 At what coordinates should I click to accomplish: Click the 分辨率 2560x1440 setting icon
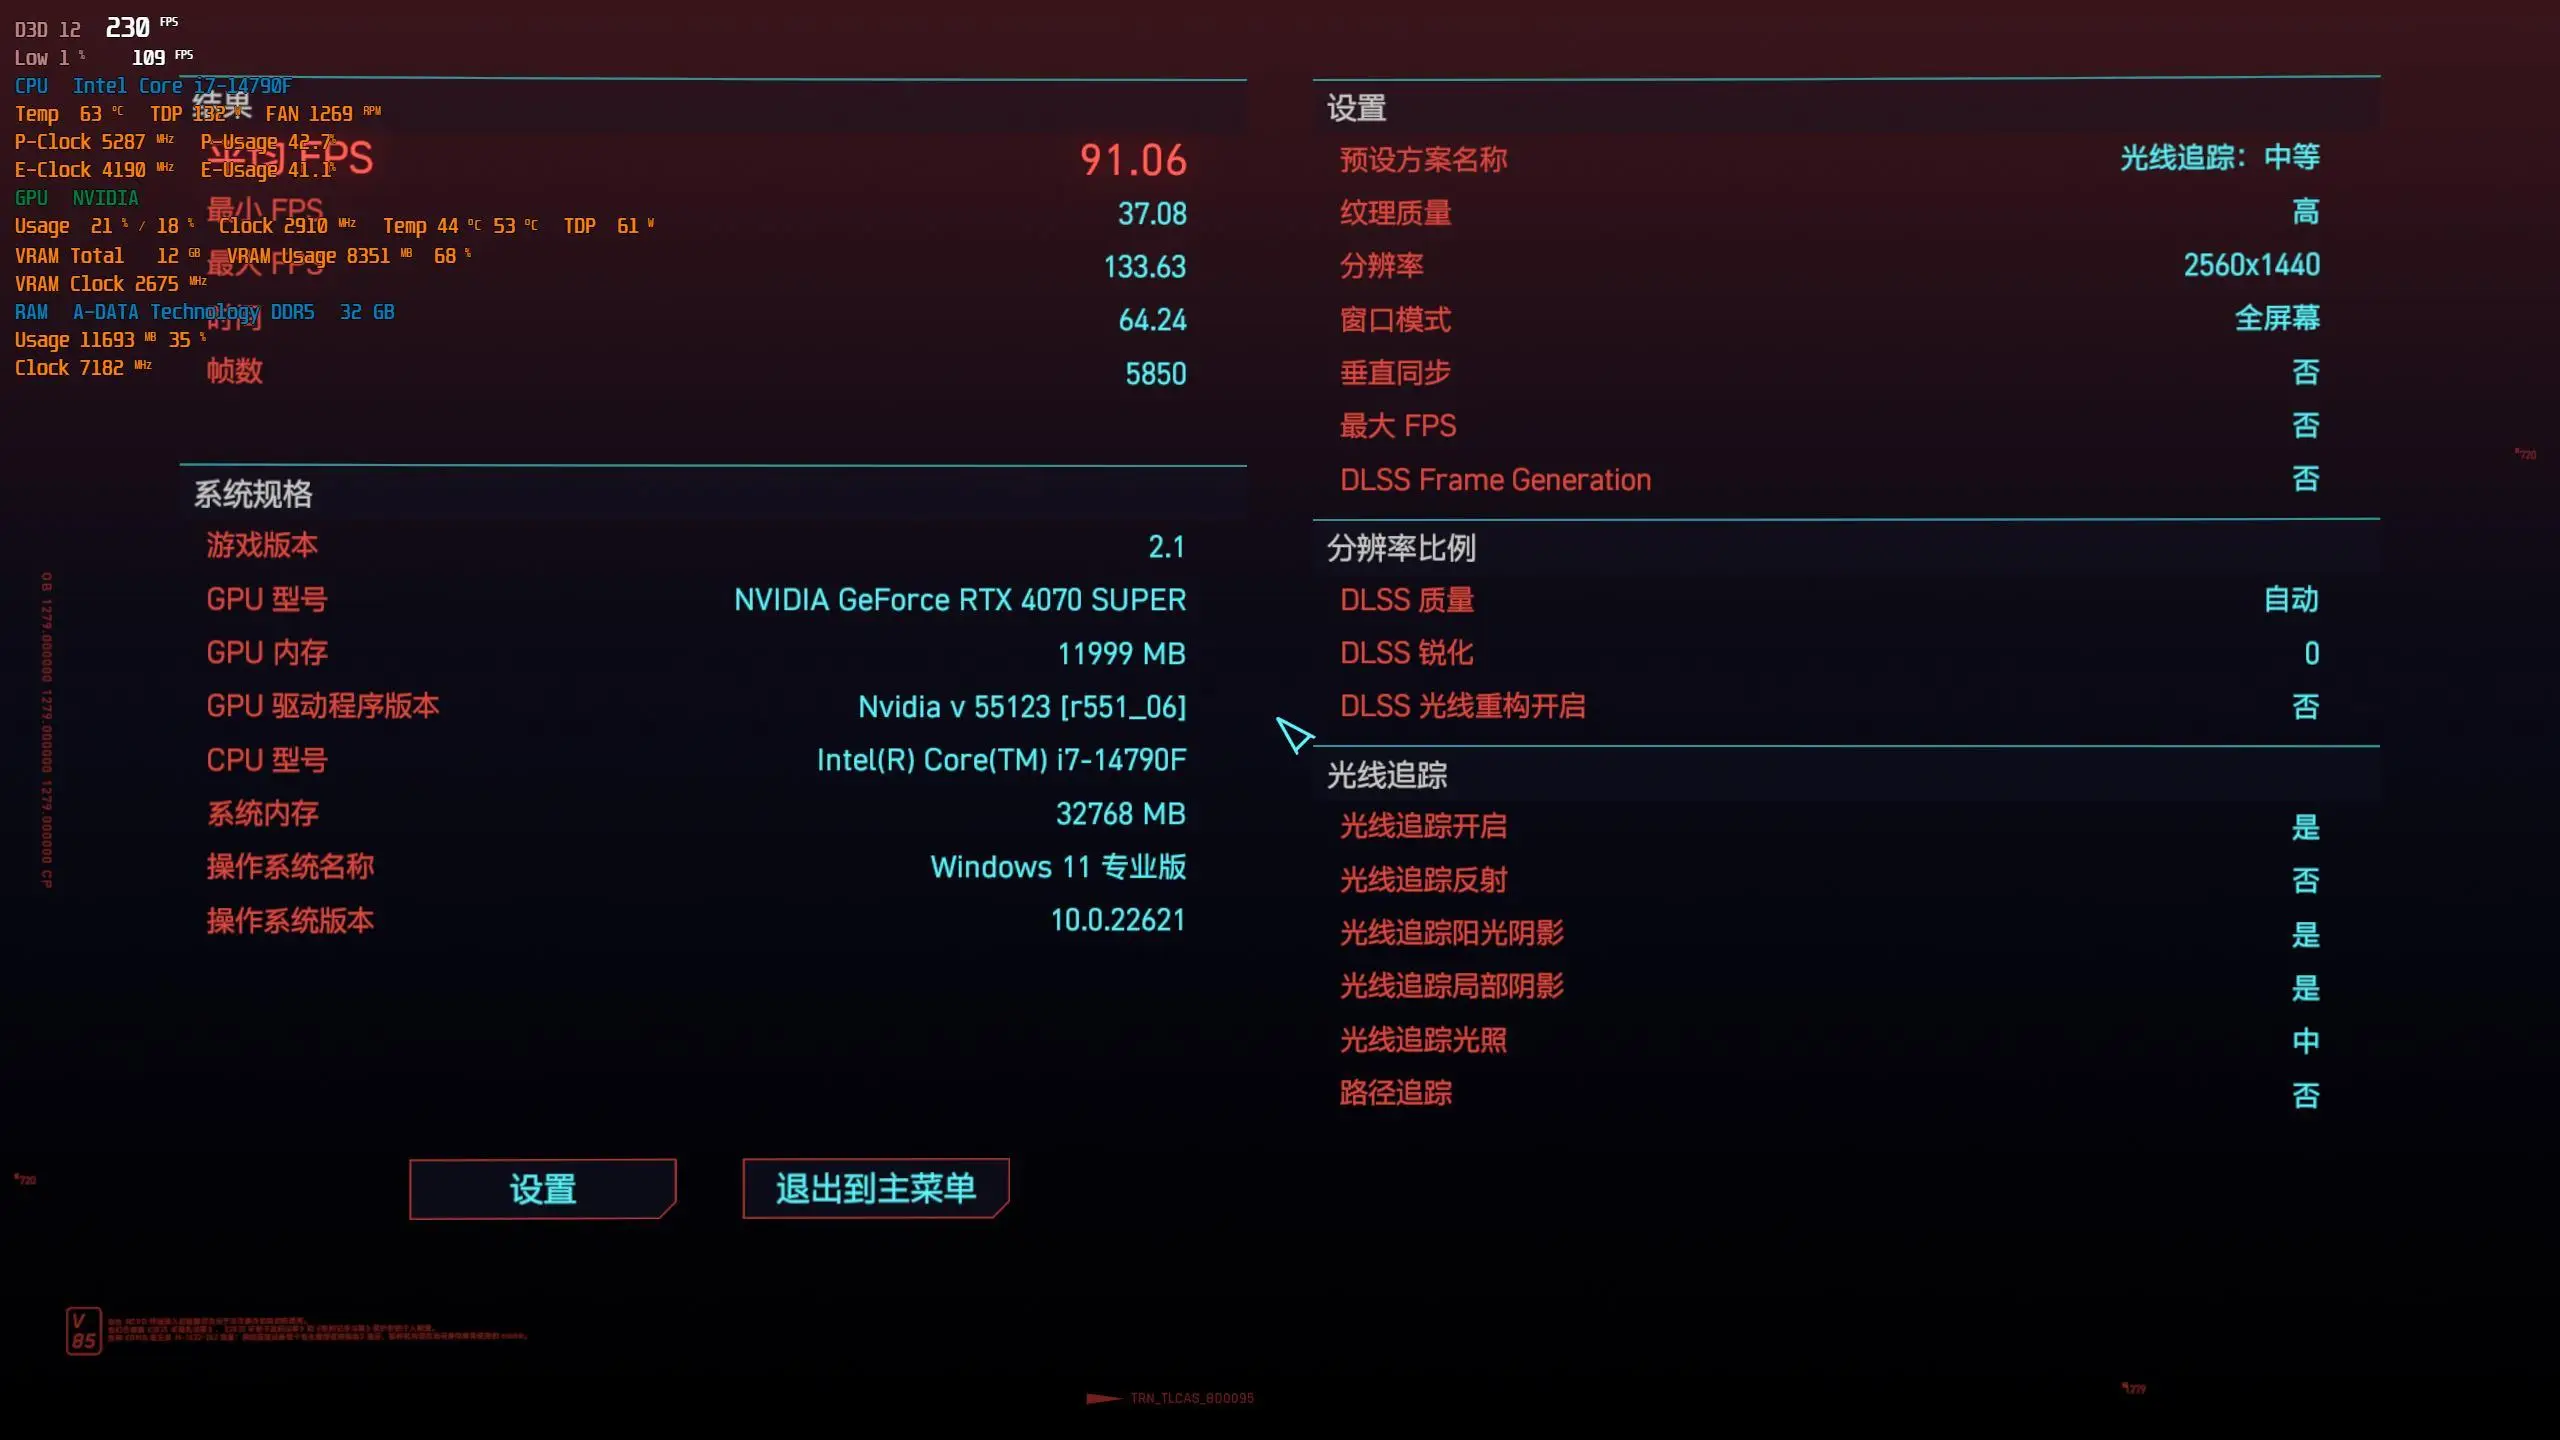click(x=2249, y=265)
